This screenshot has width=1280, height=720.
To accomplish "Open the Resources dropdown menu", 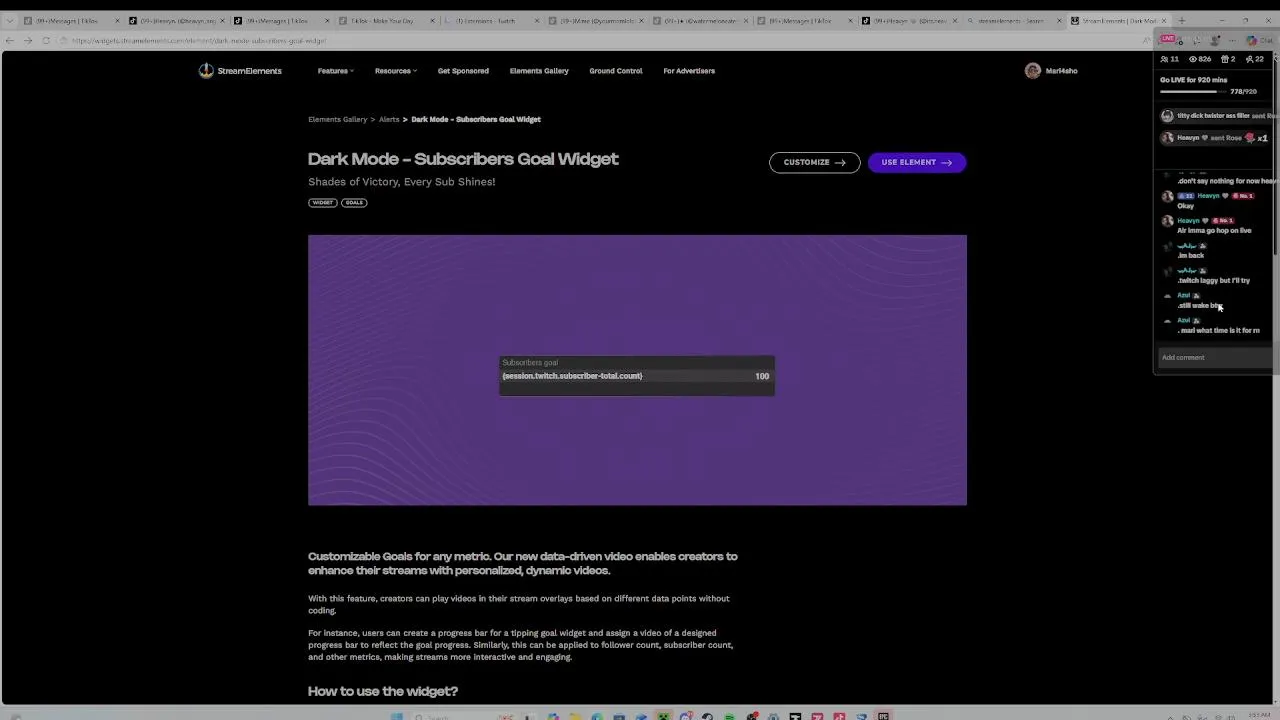I will (396, 71).
